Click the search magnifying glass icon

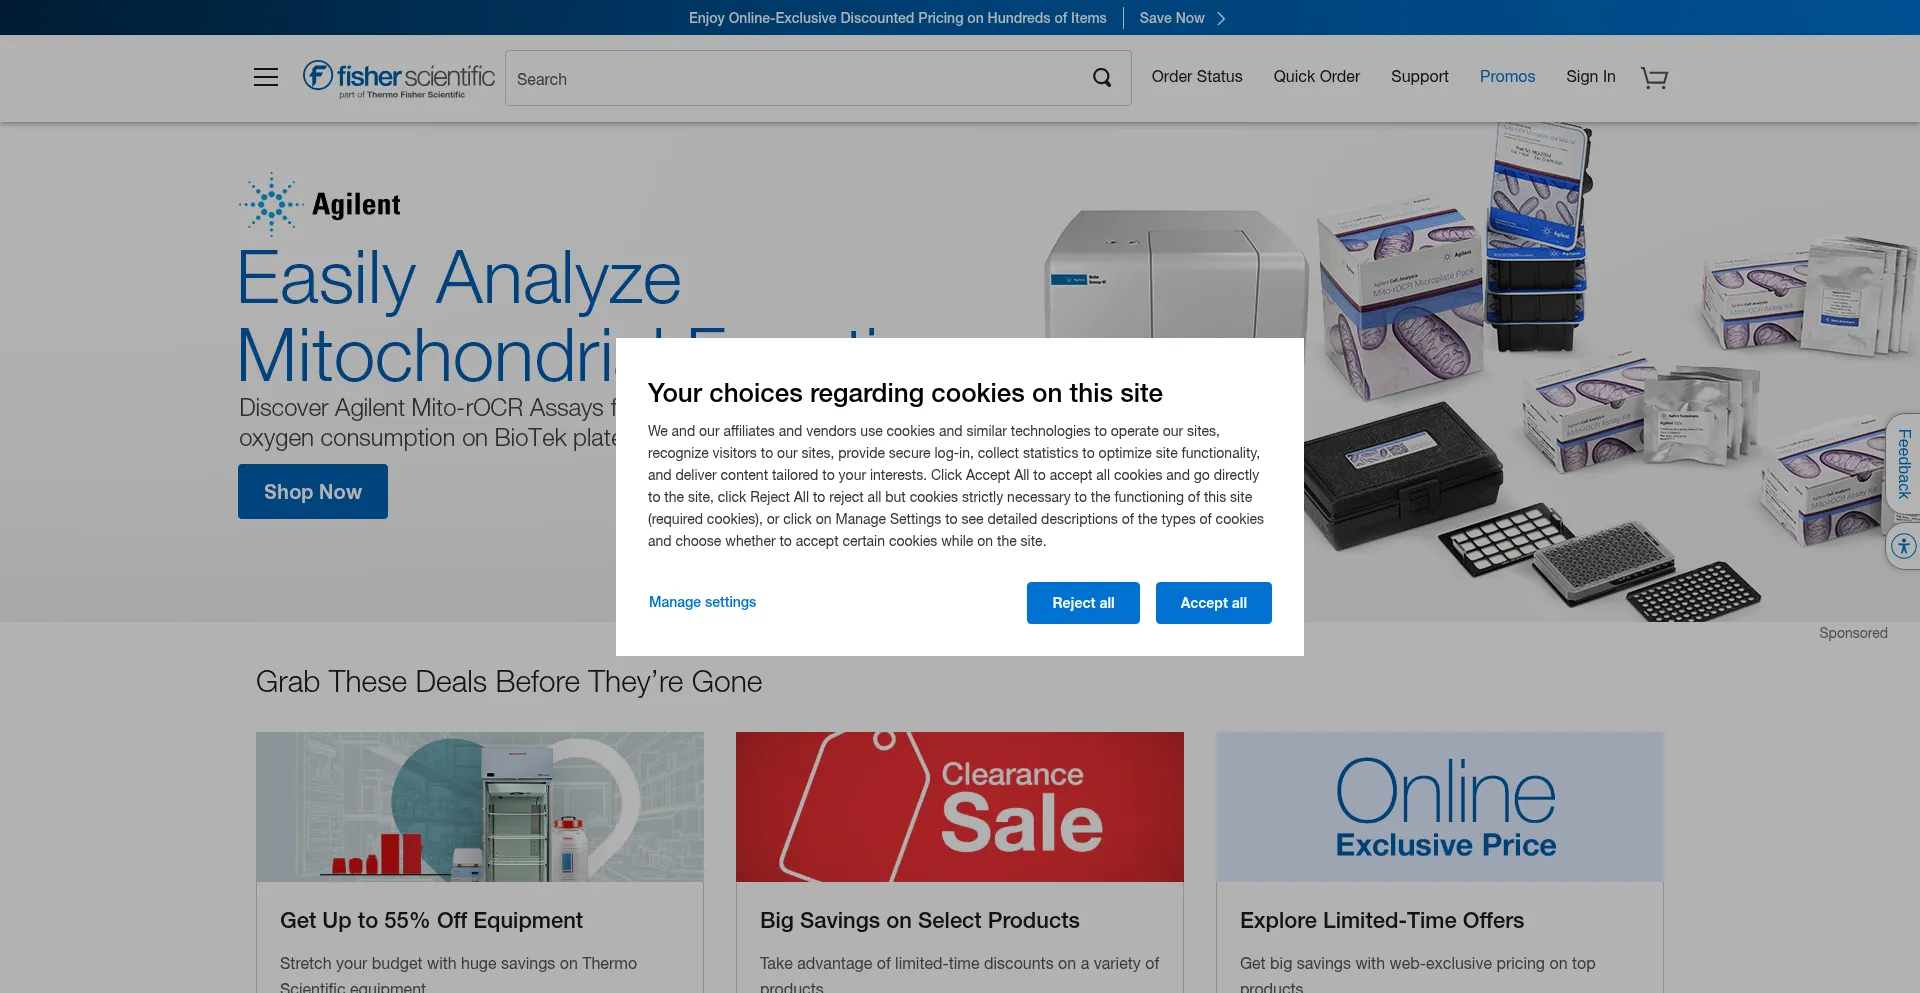tap(1102, 78)
